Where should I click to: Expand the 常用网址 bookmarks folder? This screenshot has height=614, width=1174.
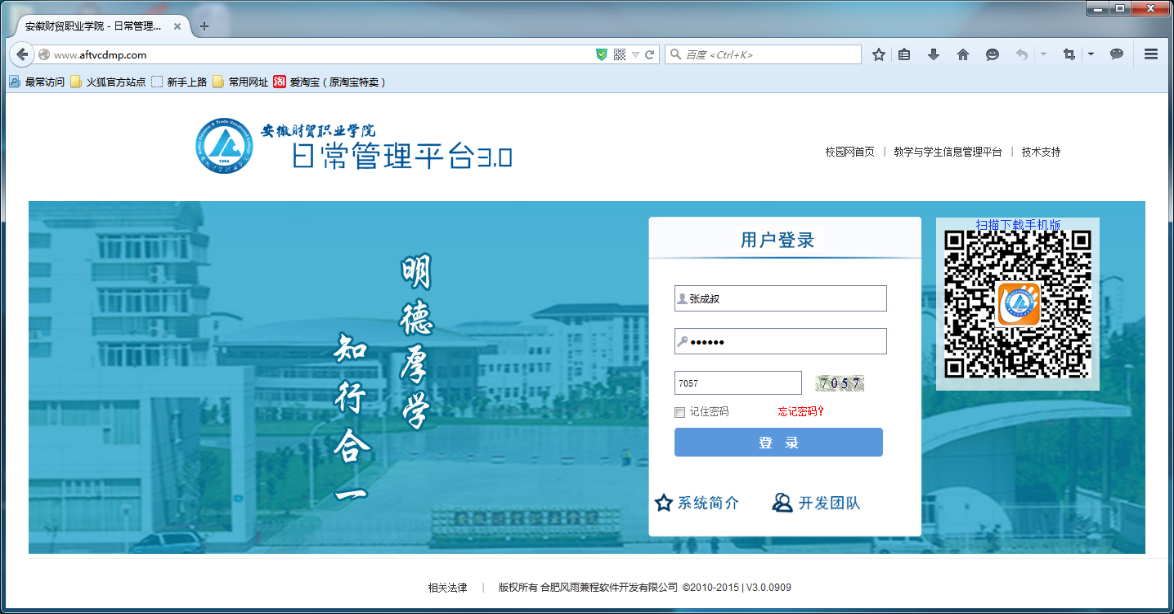pos(240,82)
